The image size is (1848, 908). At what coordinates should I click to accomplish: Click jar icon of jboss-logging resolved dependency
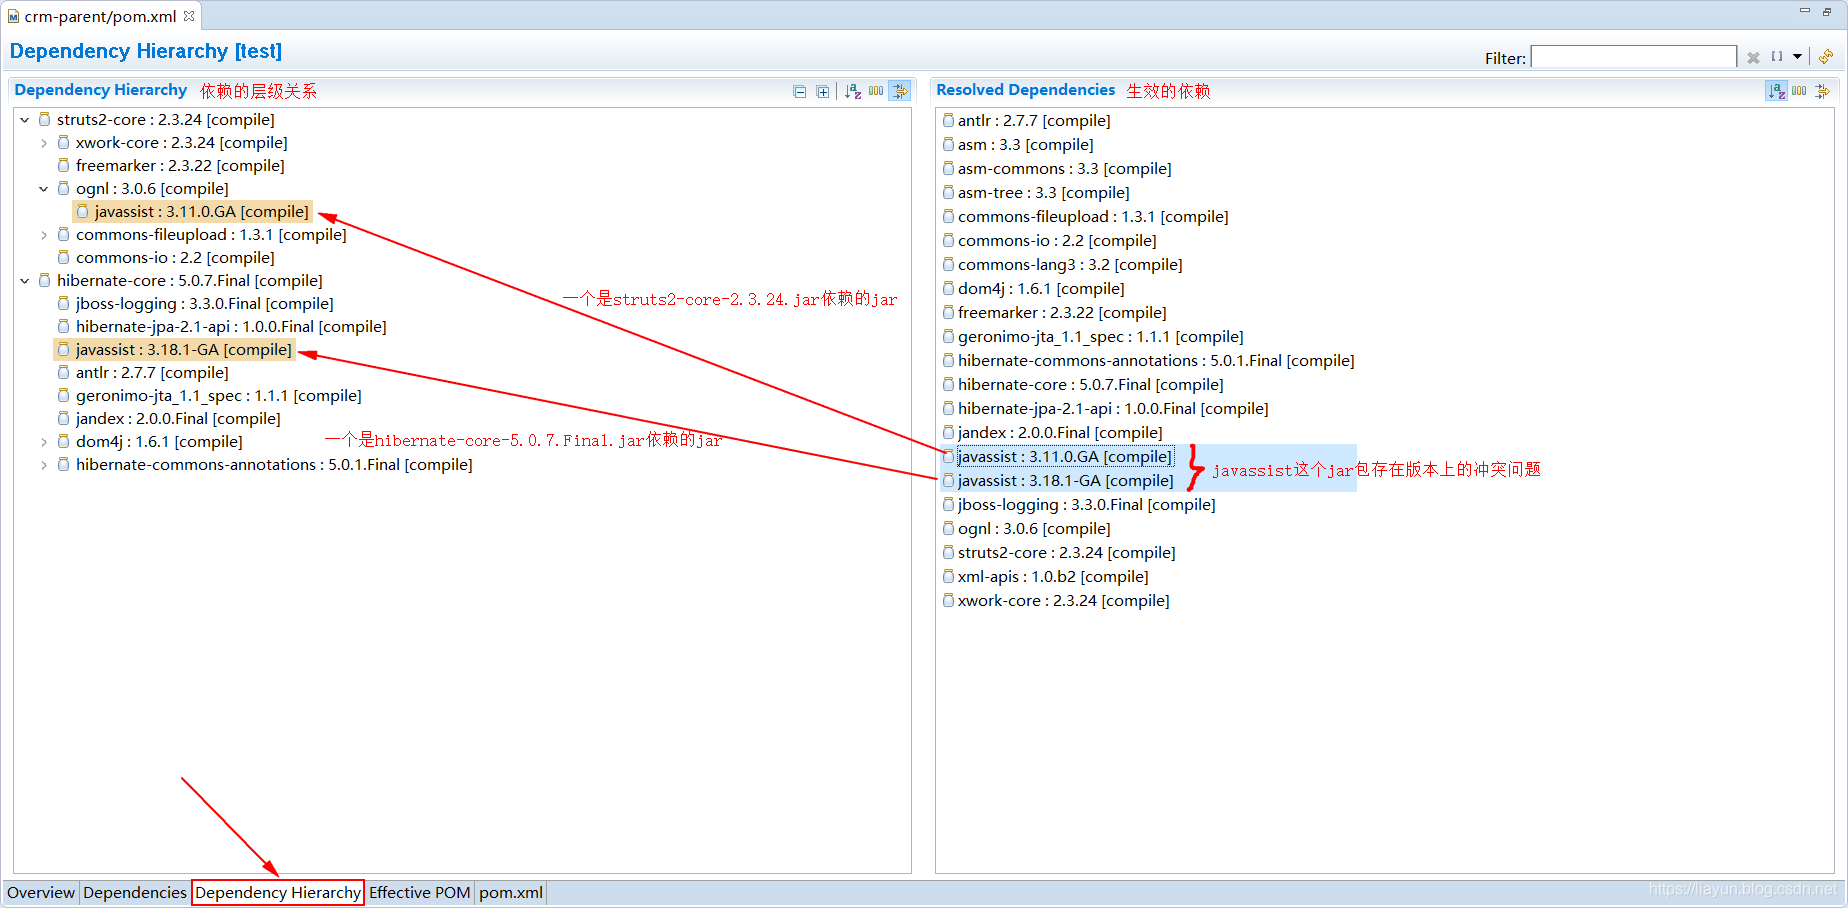tap(949, 504)
